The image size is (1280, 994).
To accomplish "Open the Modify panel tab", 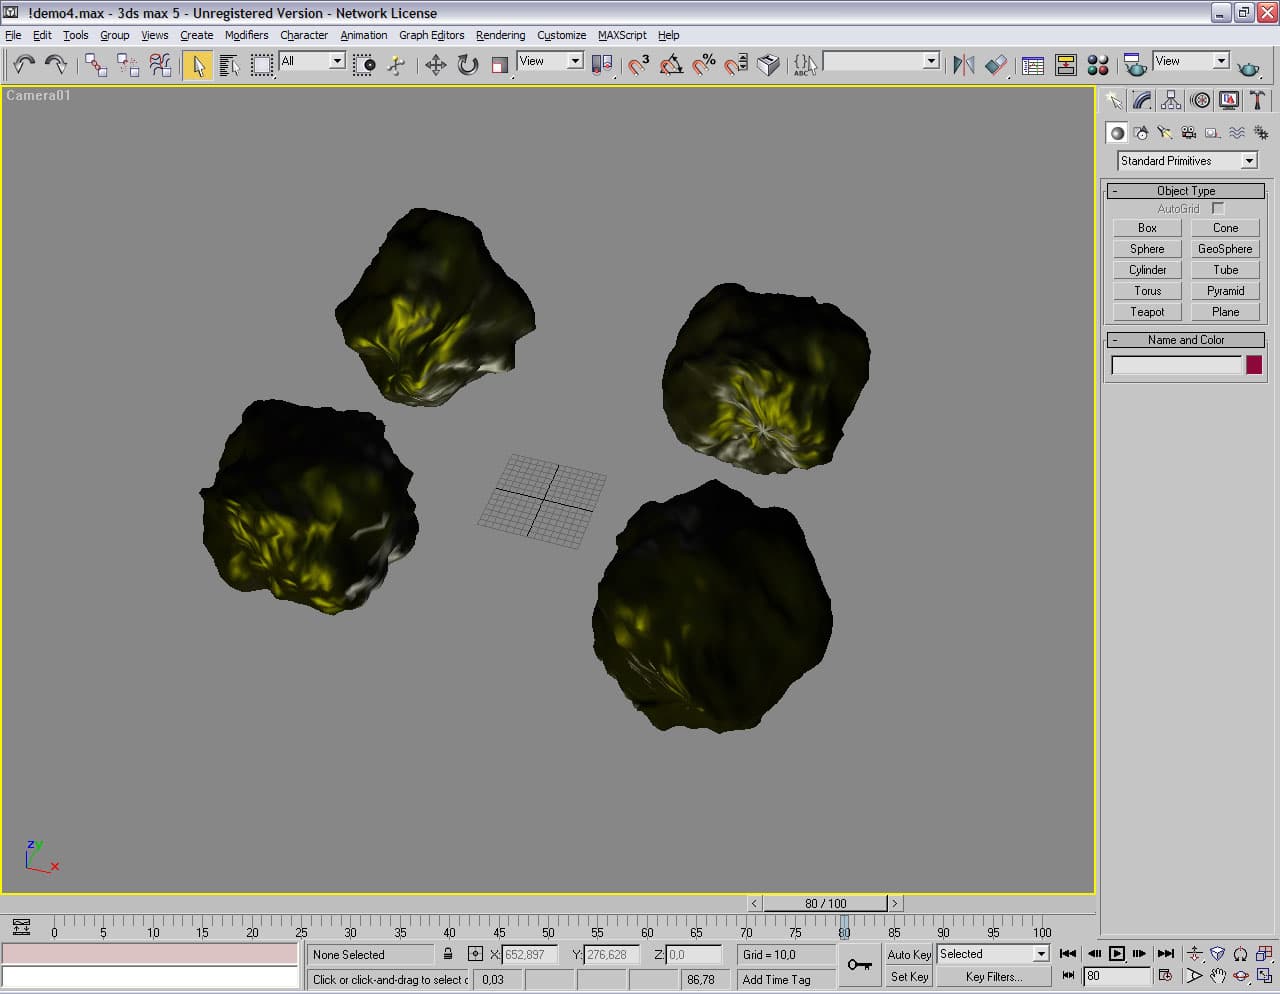I will tap(1142, 100).
